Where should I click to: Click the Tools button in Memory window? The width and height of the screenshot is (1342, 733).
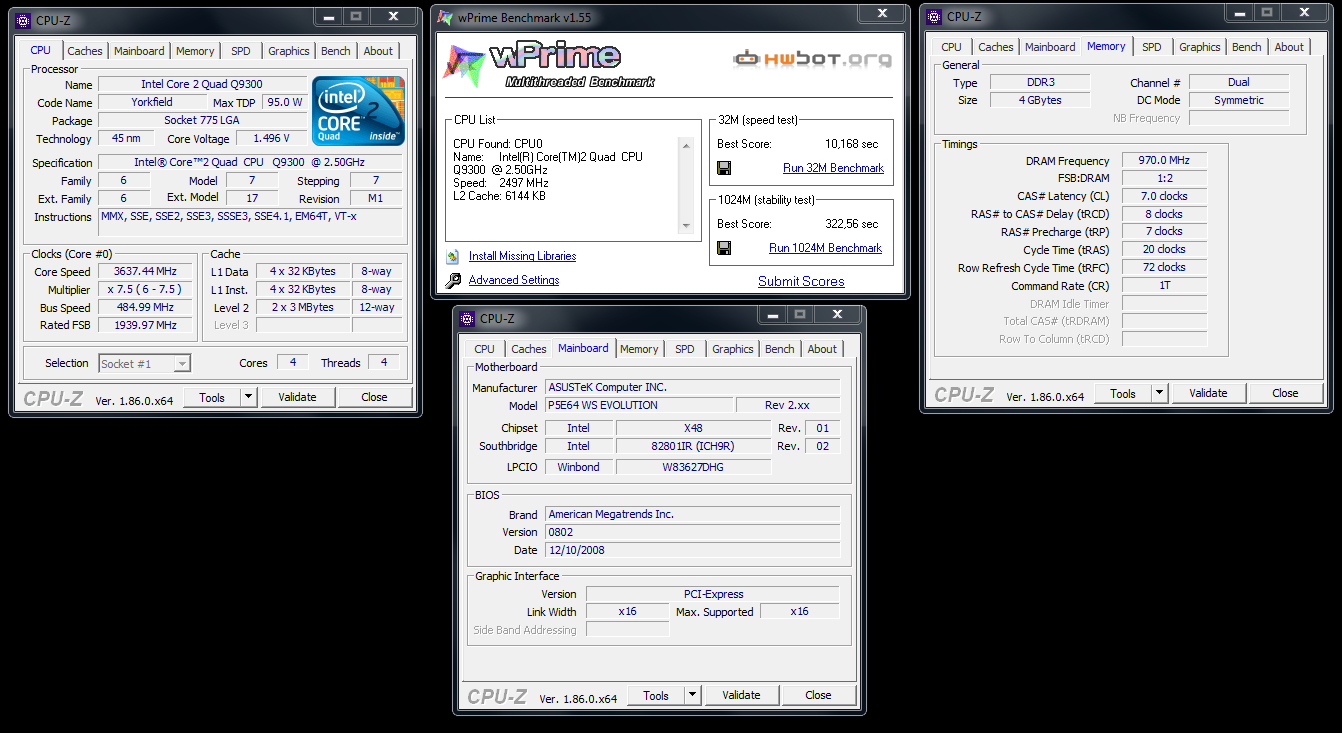point(1123,393)
